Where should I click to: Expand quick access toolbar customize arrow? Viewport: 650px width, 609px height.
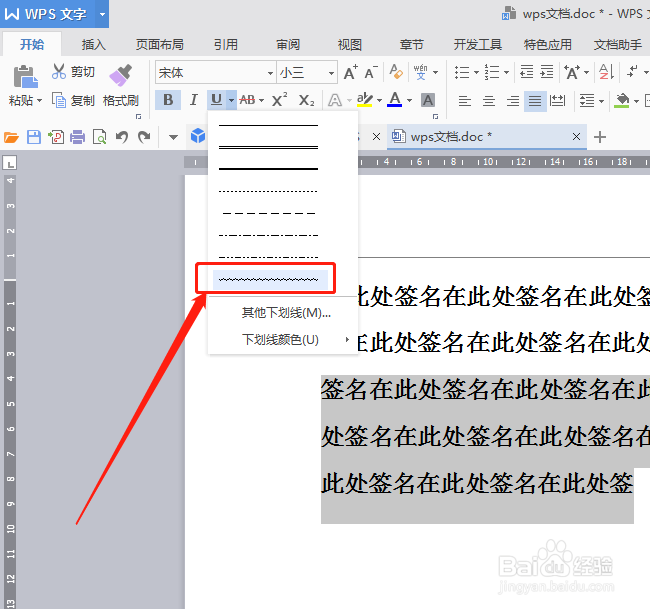[x=173, y=137]
